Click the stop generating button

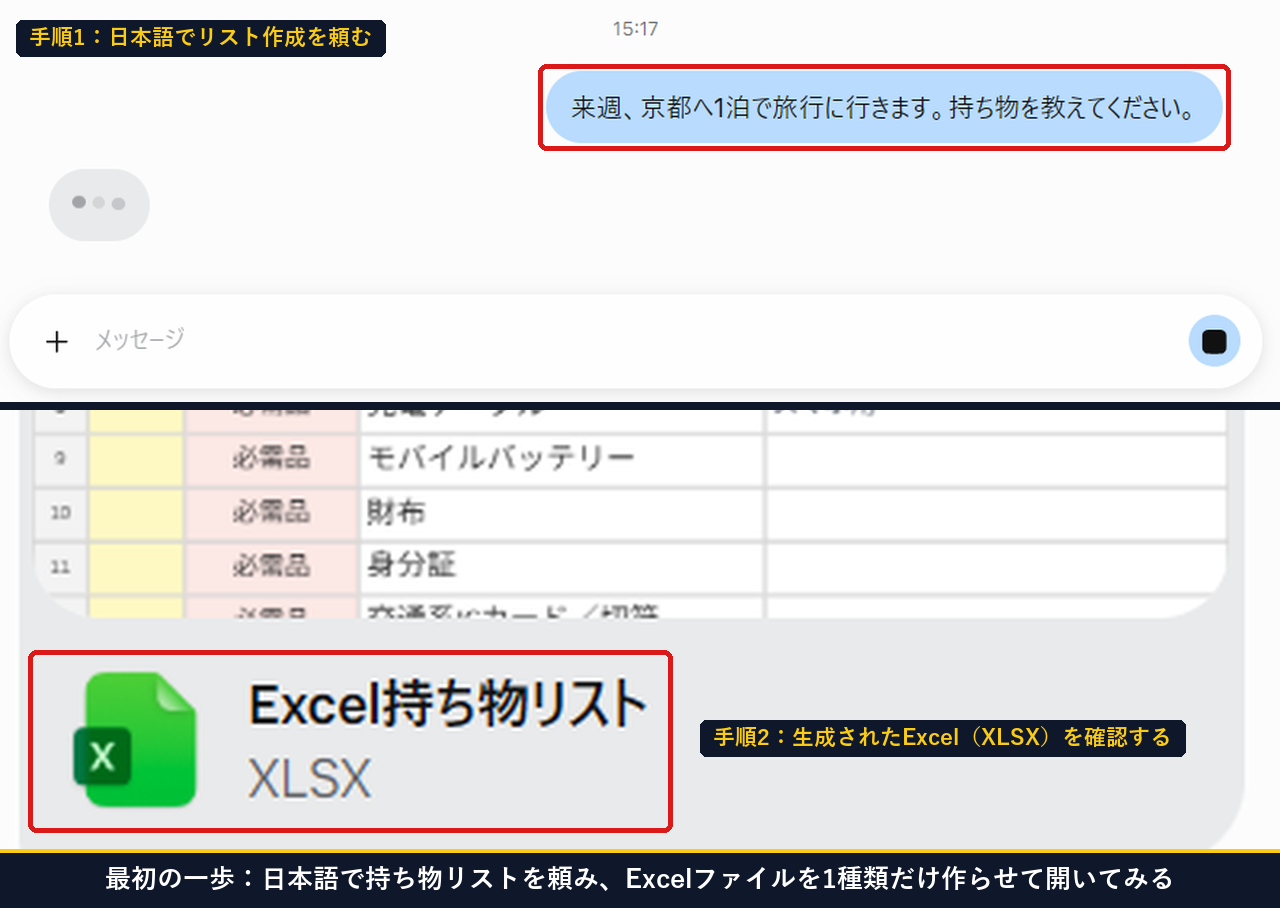[x=1214, y=342]
